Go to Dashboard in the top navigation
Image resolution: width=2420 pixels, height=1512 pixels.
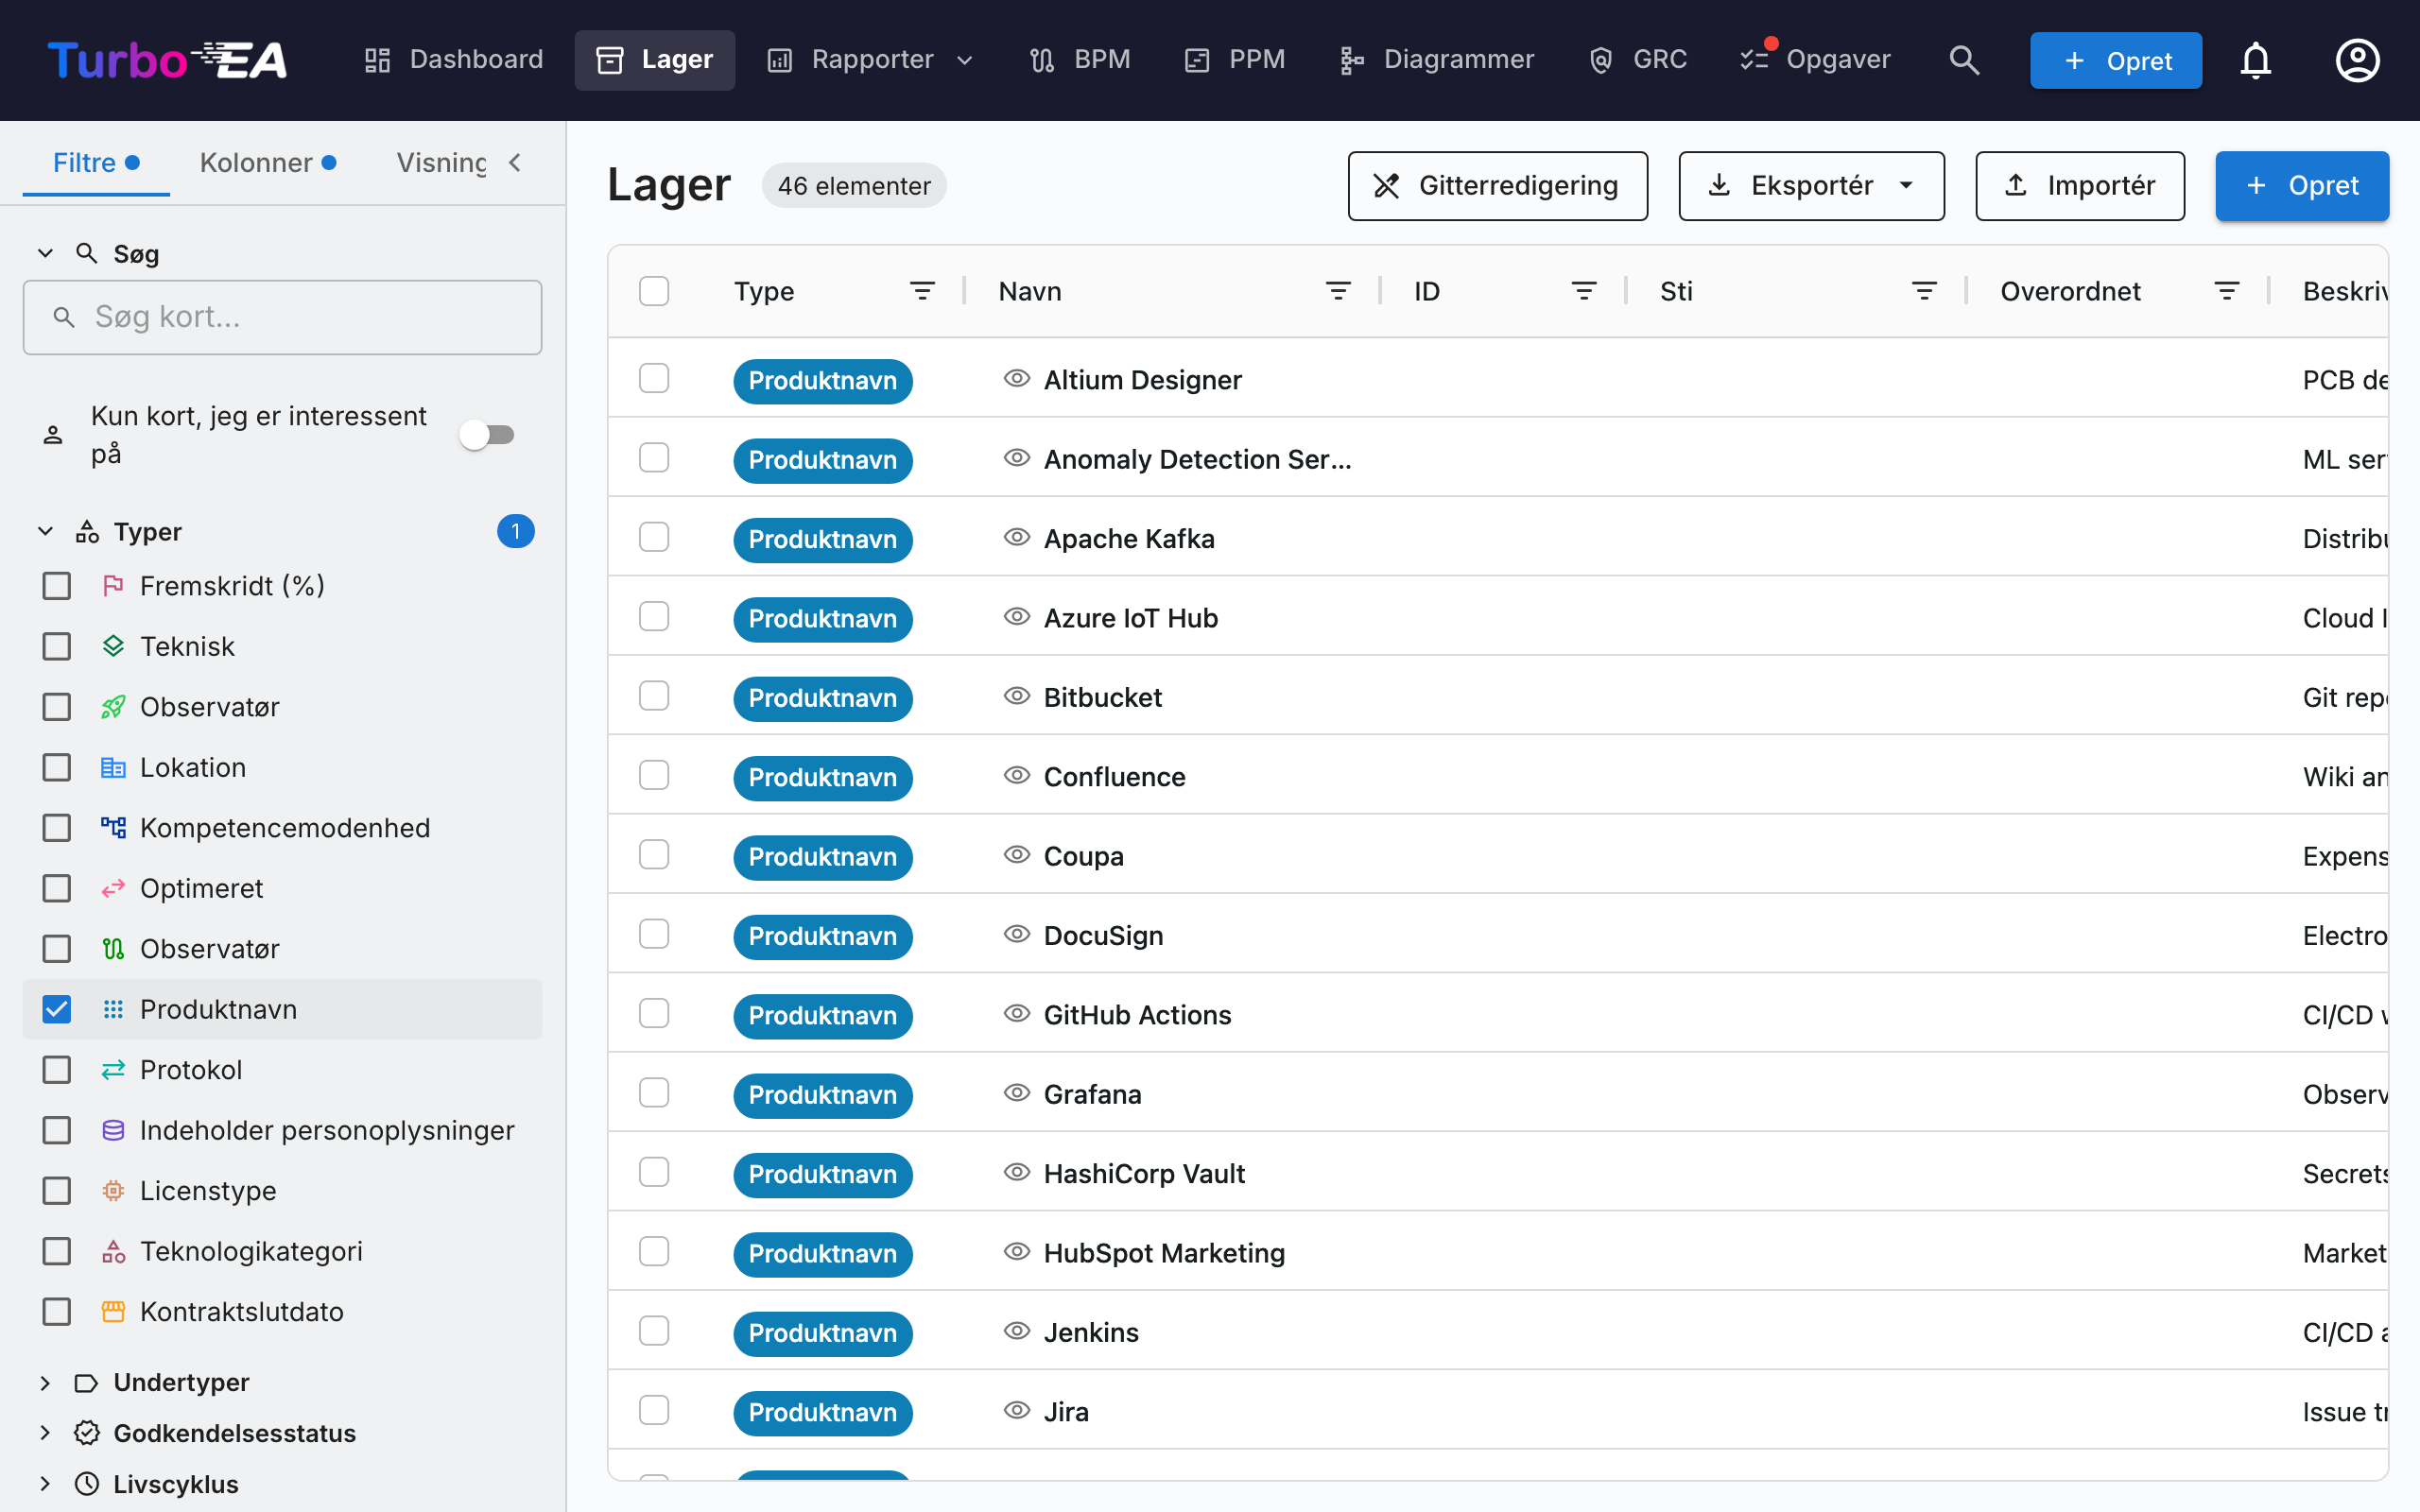[454, 60]
